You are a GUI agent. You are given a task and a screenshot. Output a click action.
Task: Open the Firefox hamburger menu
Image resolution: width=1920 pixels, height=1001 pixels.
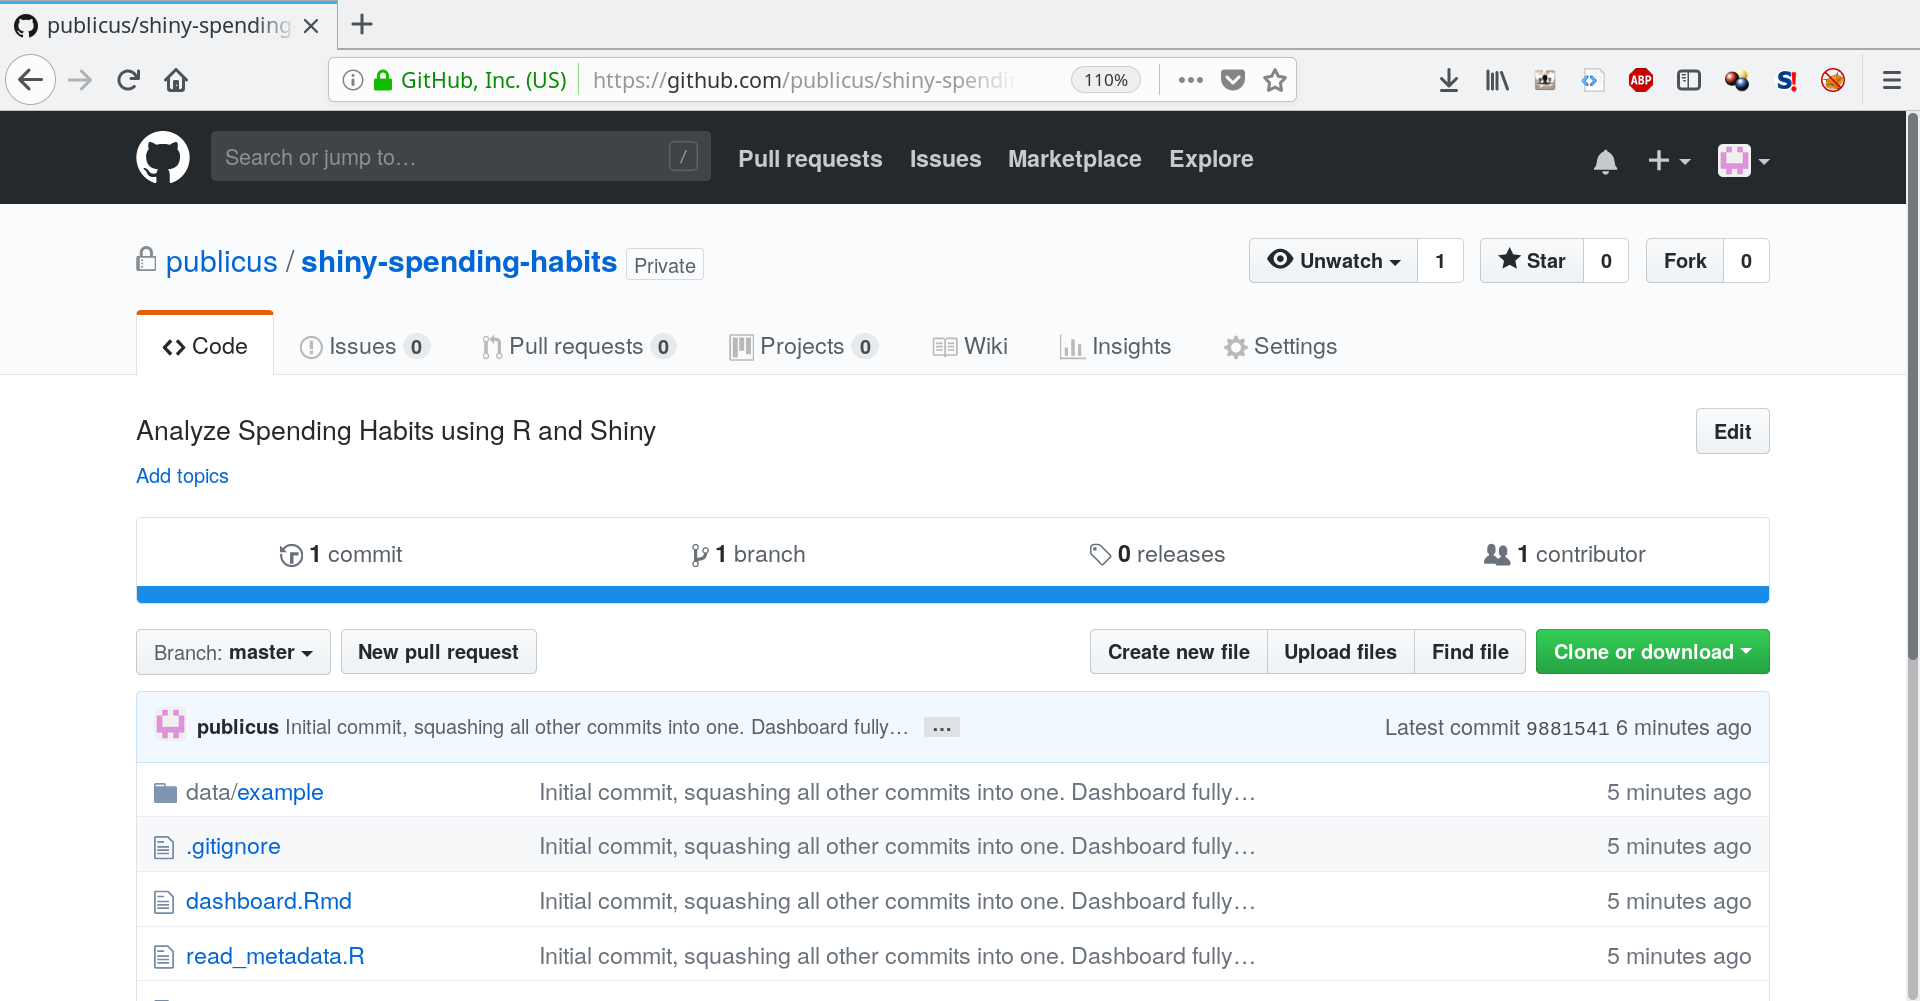click(1891, 80)
